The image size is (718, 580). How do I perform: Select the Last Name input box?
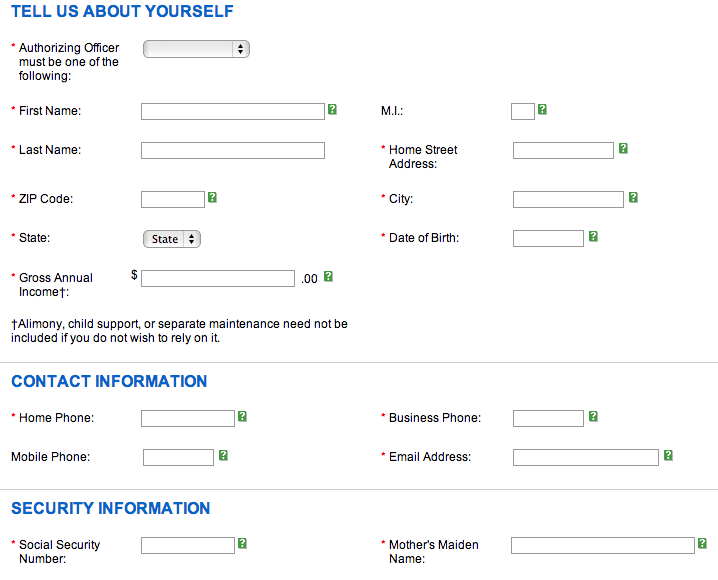tap(233, 151)
